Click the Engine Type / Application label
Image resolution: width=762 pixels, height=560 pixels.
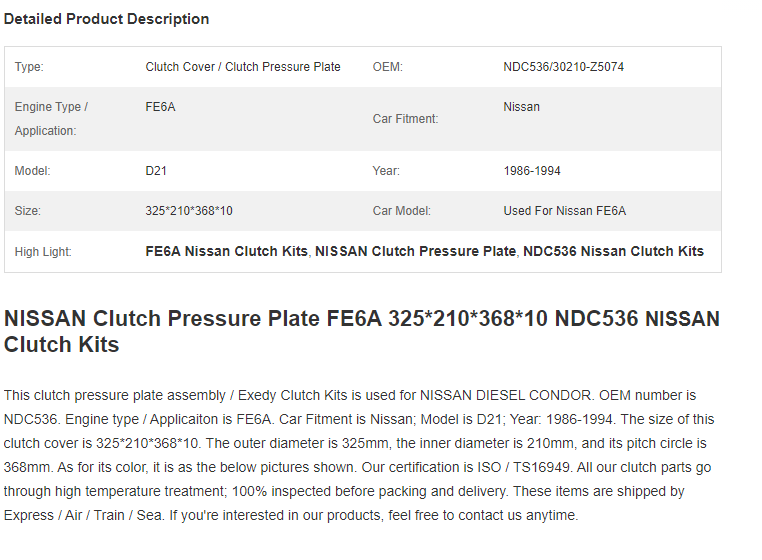click(x=51, y=119)
